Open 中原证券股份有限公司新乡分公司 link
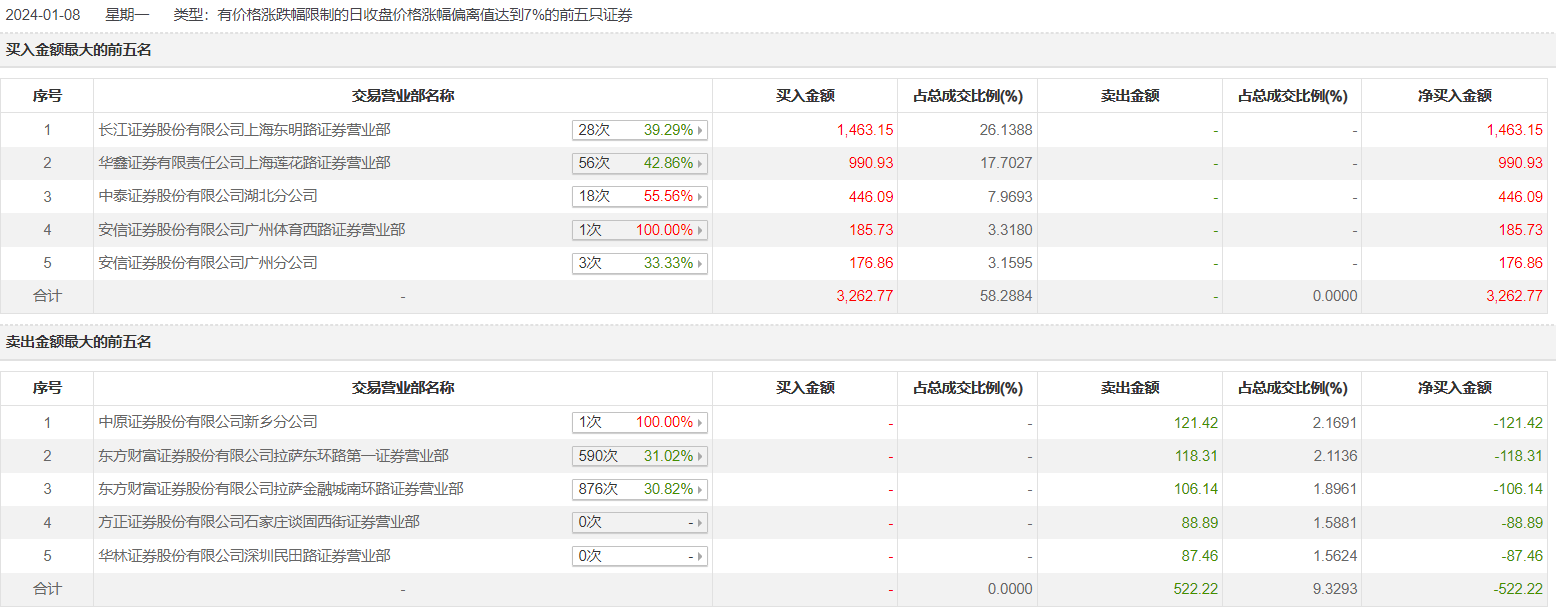1556x616 pixels. pyautogui.click(x=208, y=422)
